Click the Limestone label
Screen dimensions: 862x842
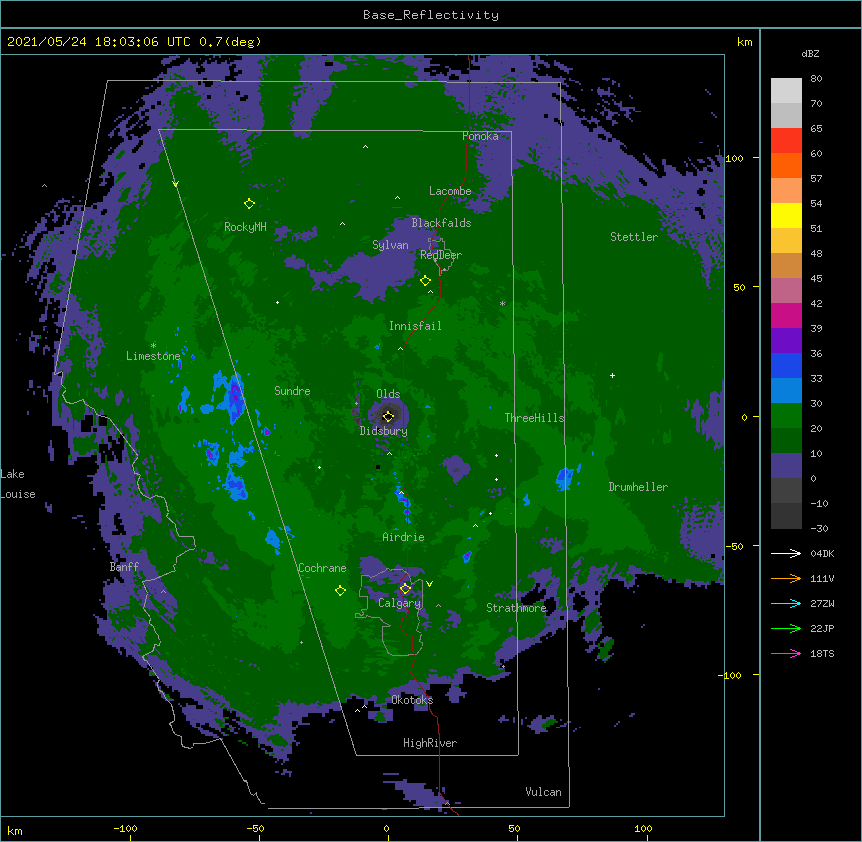click(153, 356)
